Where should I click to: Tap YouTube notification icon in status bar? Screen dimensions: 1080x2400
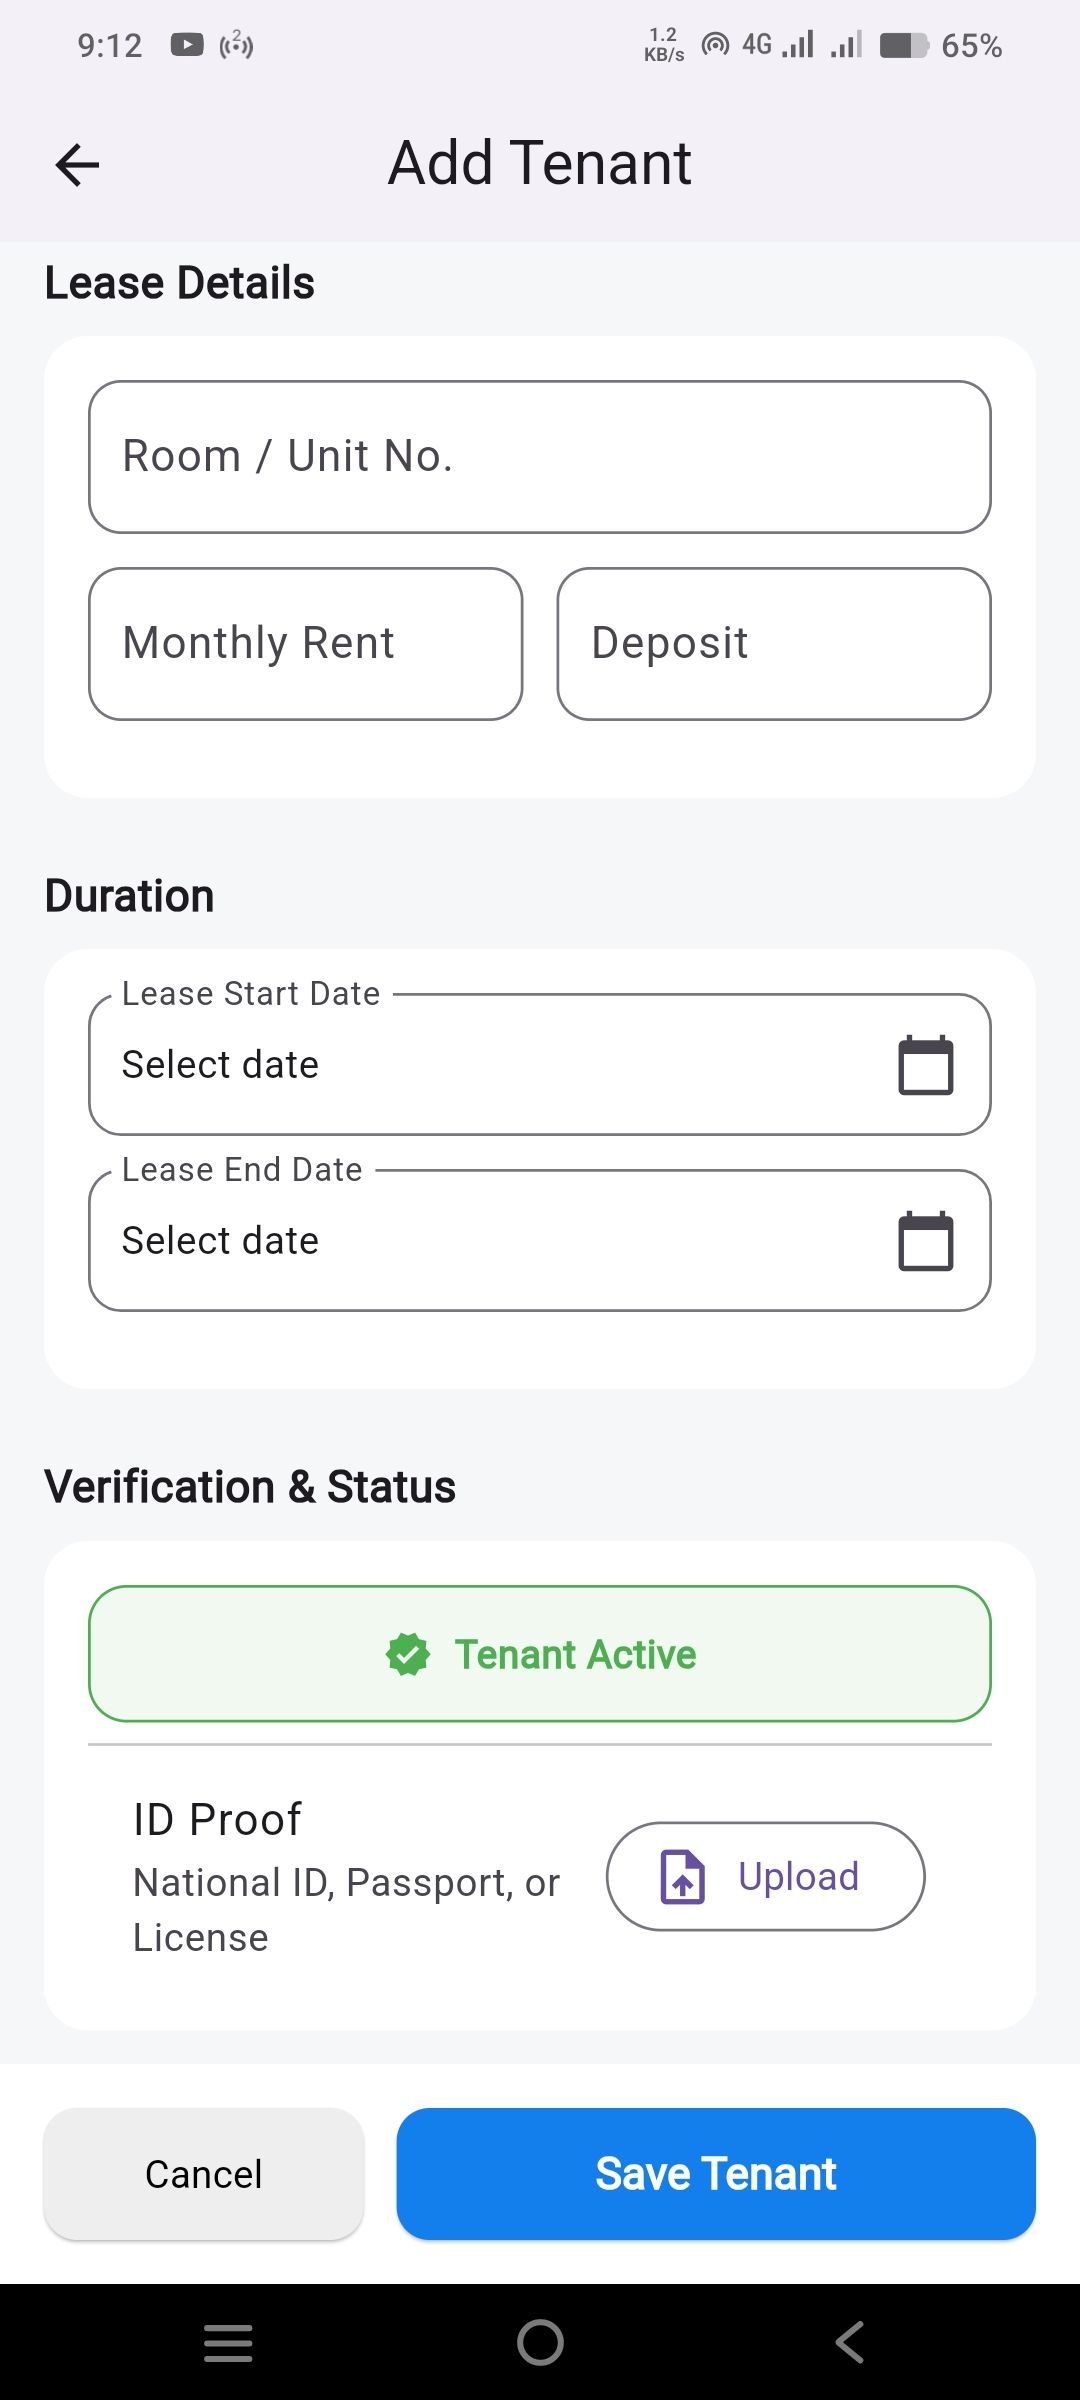coord(187,45)
